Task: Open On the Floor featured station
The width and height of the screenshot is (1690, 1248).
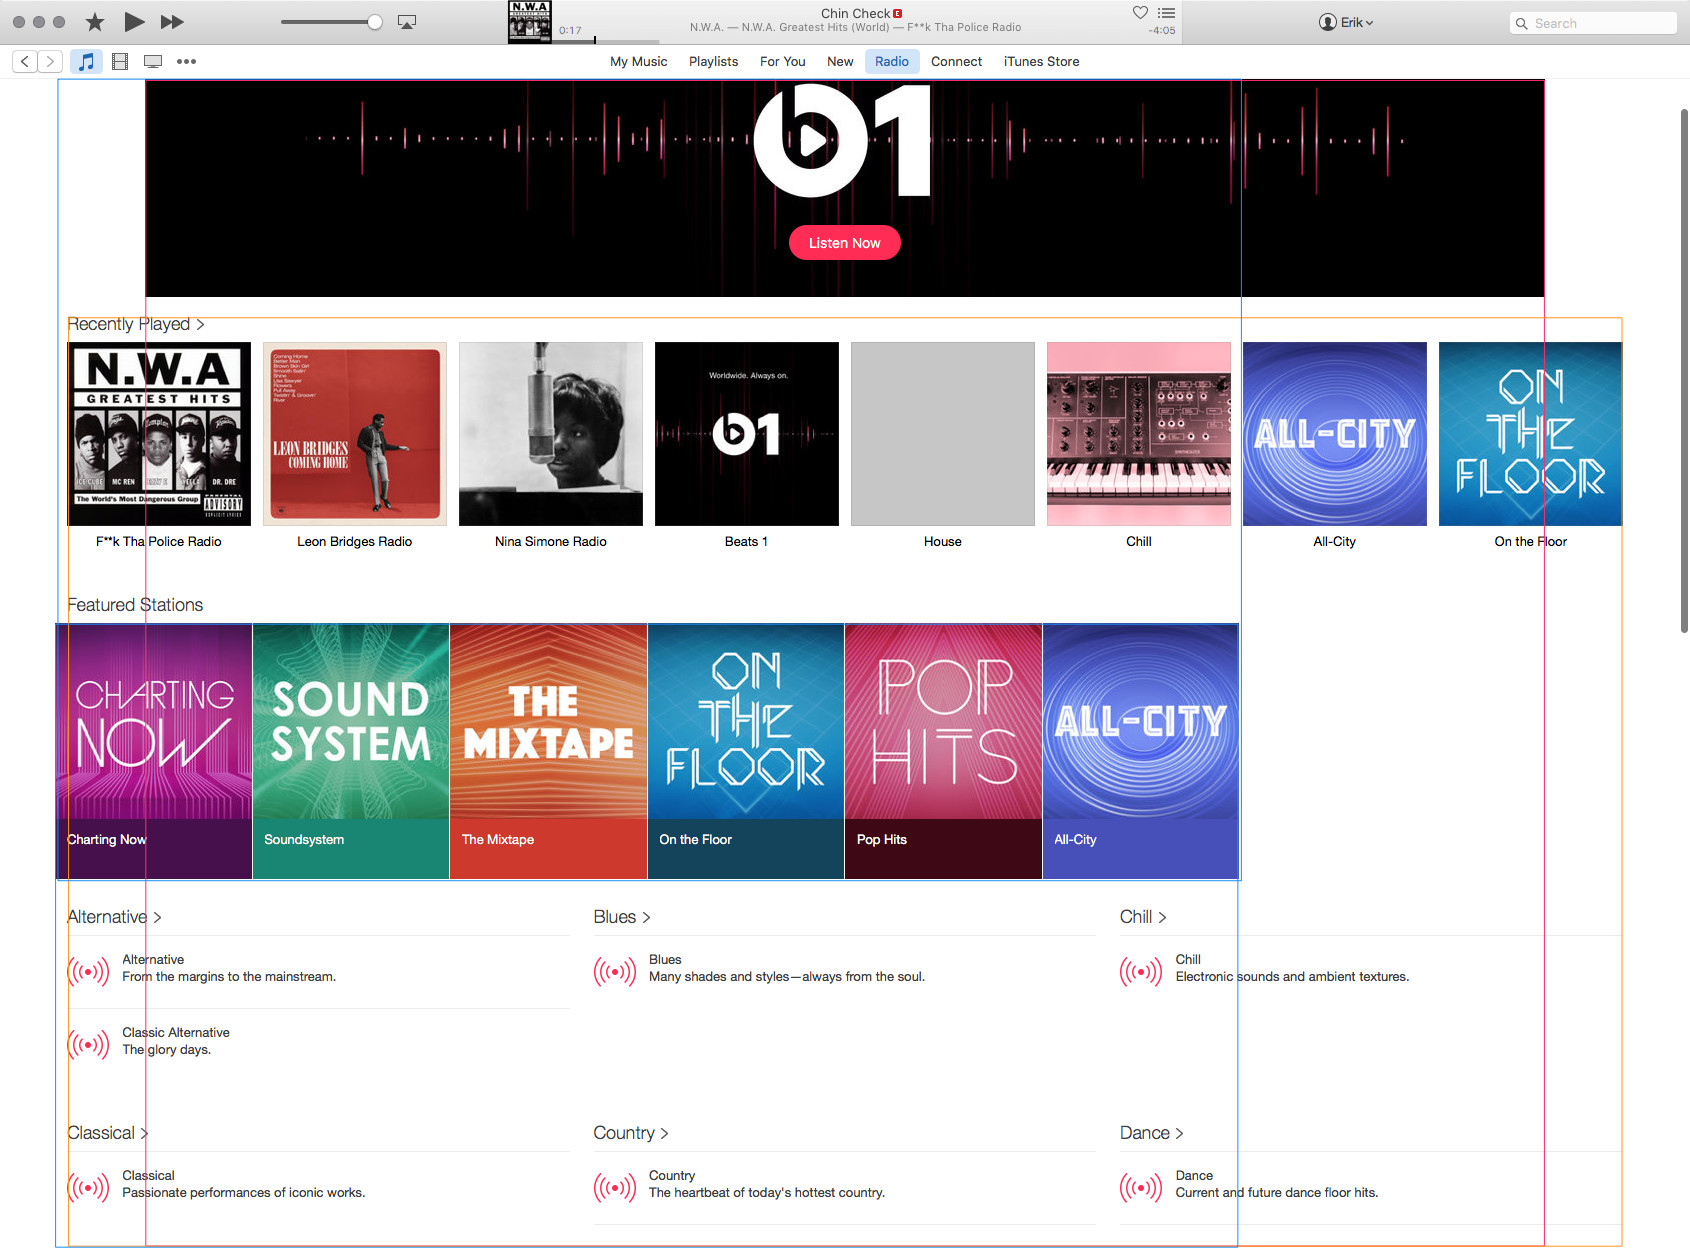Action: (x=746, y=752)
